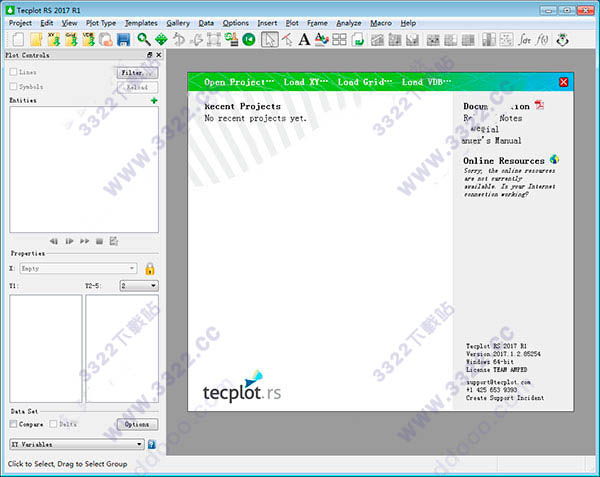Viewport: 600px width, 477px height.
Task: Click the animation options icon after stop
Action: coord(114,241)
